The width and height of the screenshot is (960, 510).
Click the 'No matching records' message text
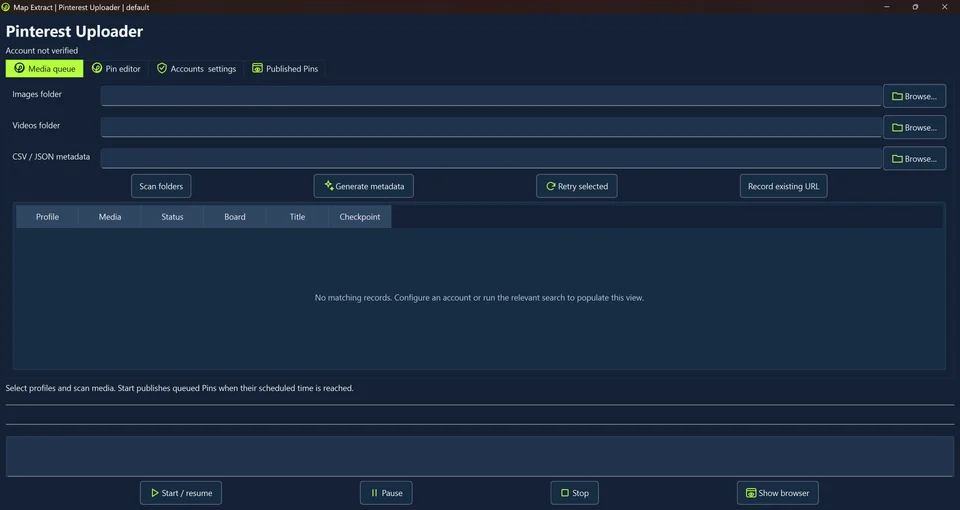[x=479, y=298]
